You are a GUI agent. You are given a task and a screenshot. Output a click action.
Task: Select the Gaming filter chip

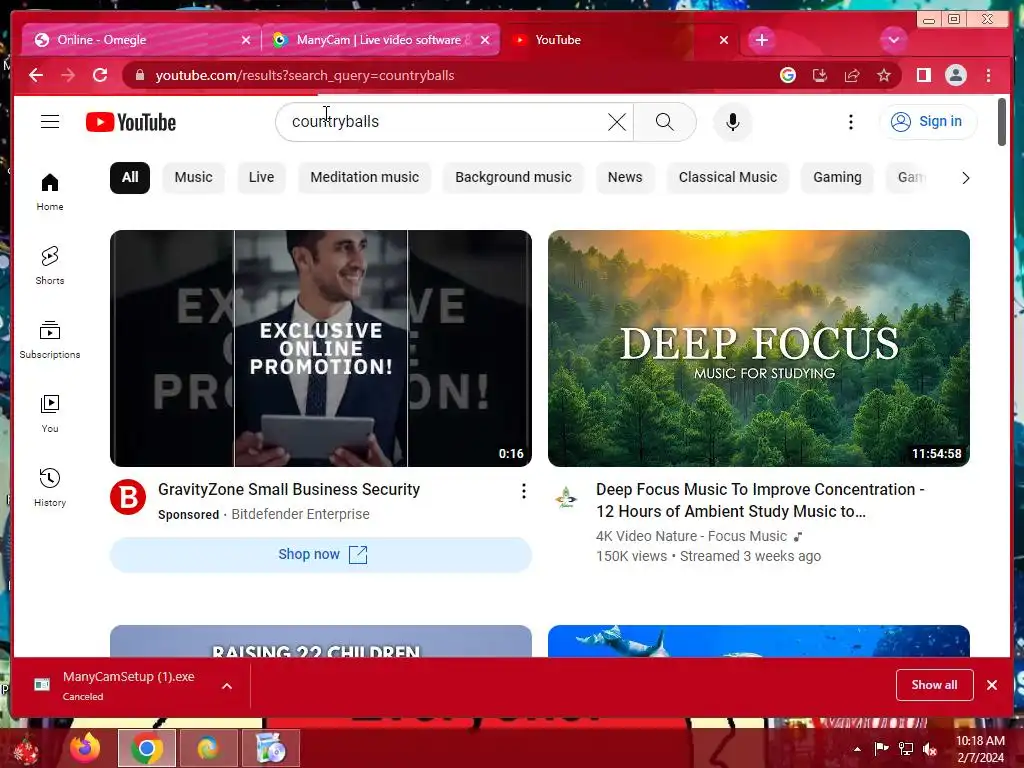point(837,178)
